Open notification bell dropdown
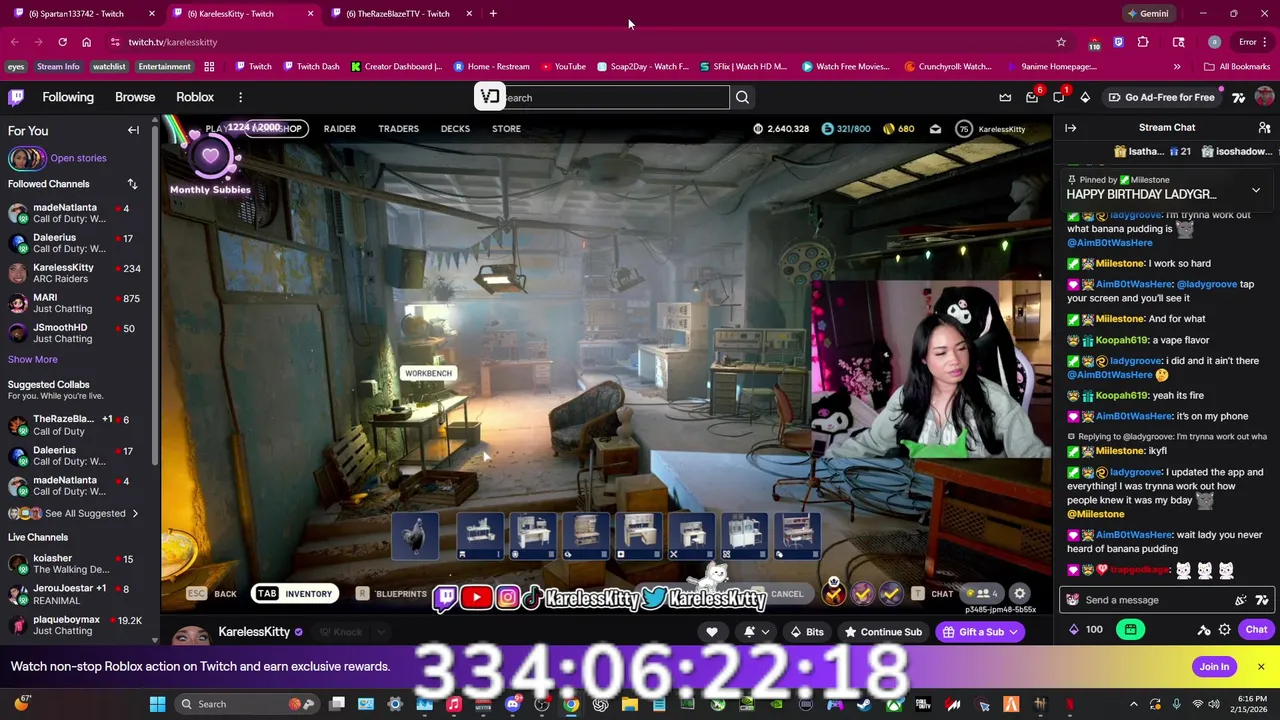The width and height of the screenshot is (1280, 720). click(756, 632)
